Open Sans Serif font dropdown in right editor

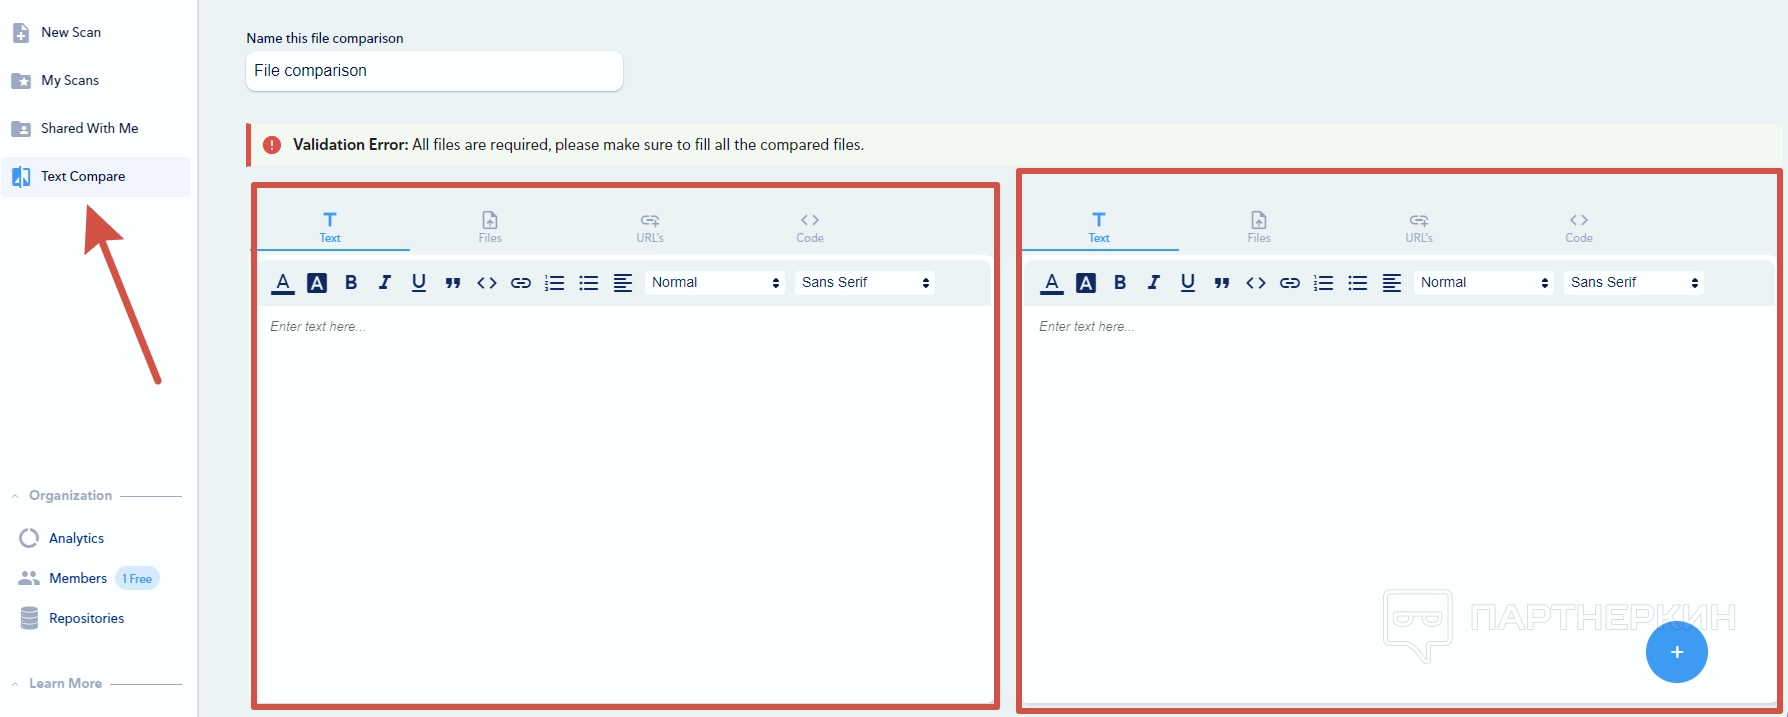pos(1634,283)
